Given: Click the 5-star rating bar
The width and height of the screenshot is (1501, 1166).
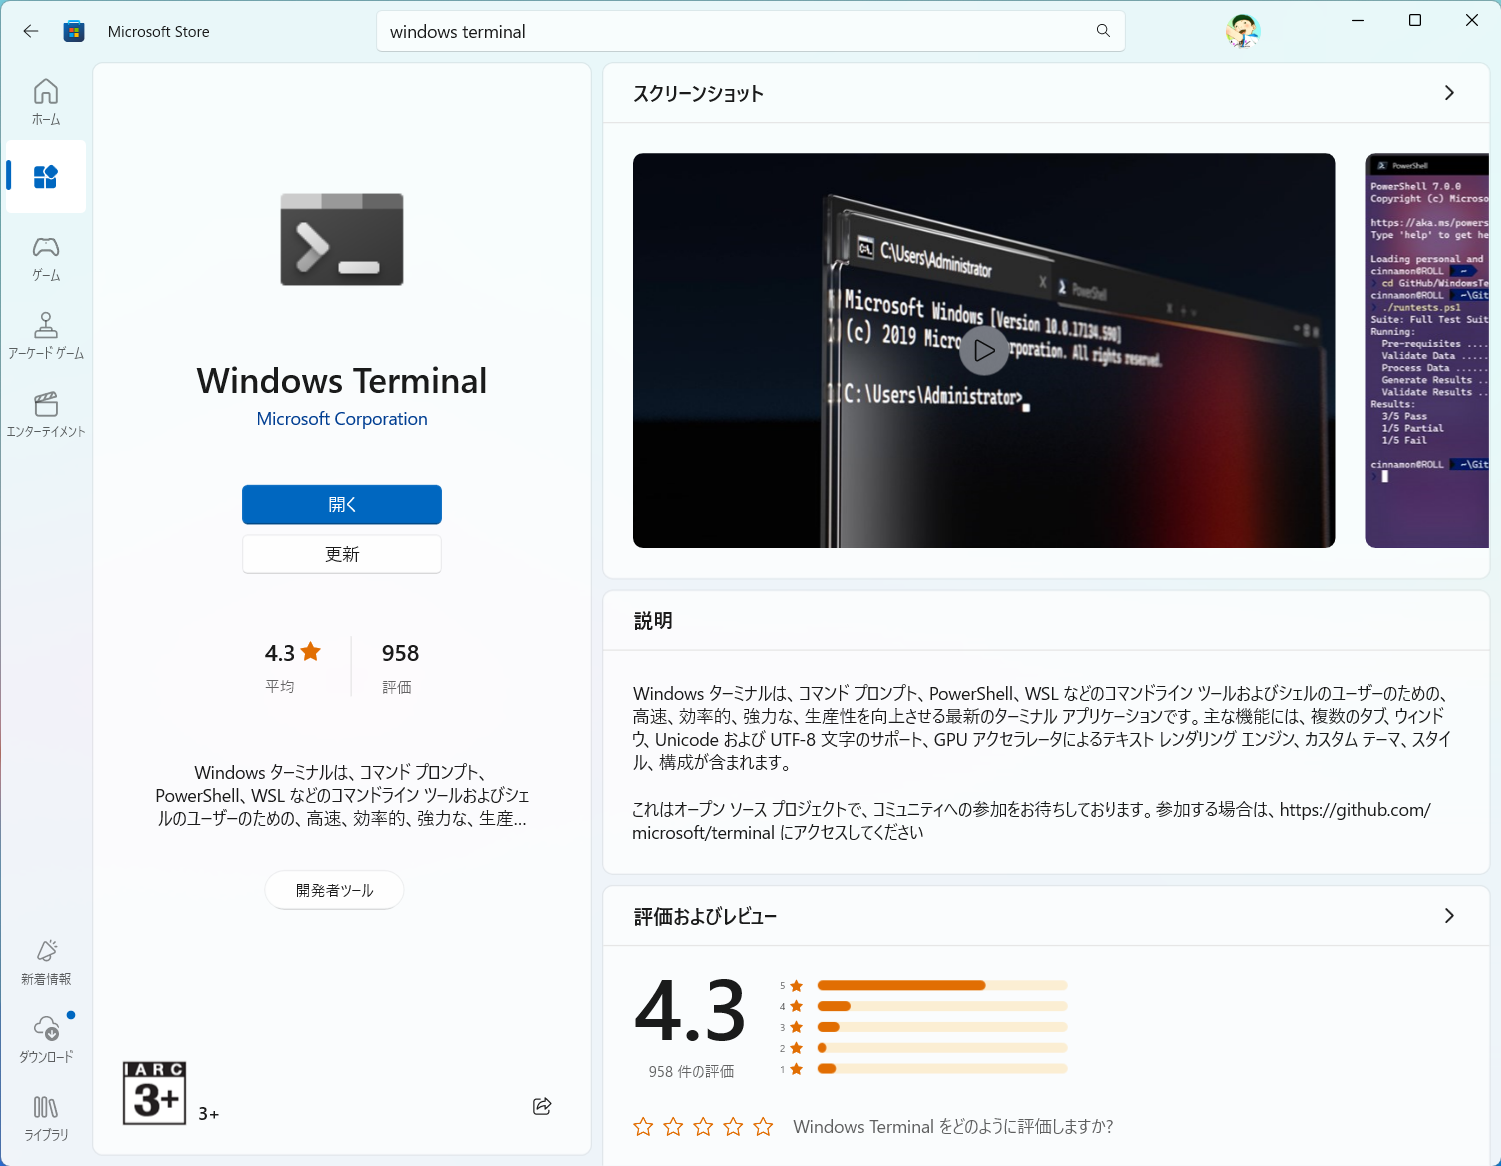Looking at the screenshot, I should [x=942, y=985].
